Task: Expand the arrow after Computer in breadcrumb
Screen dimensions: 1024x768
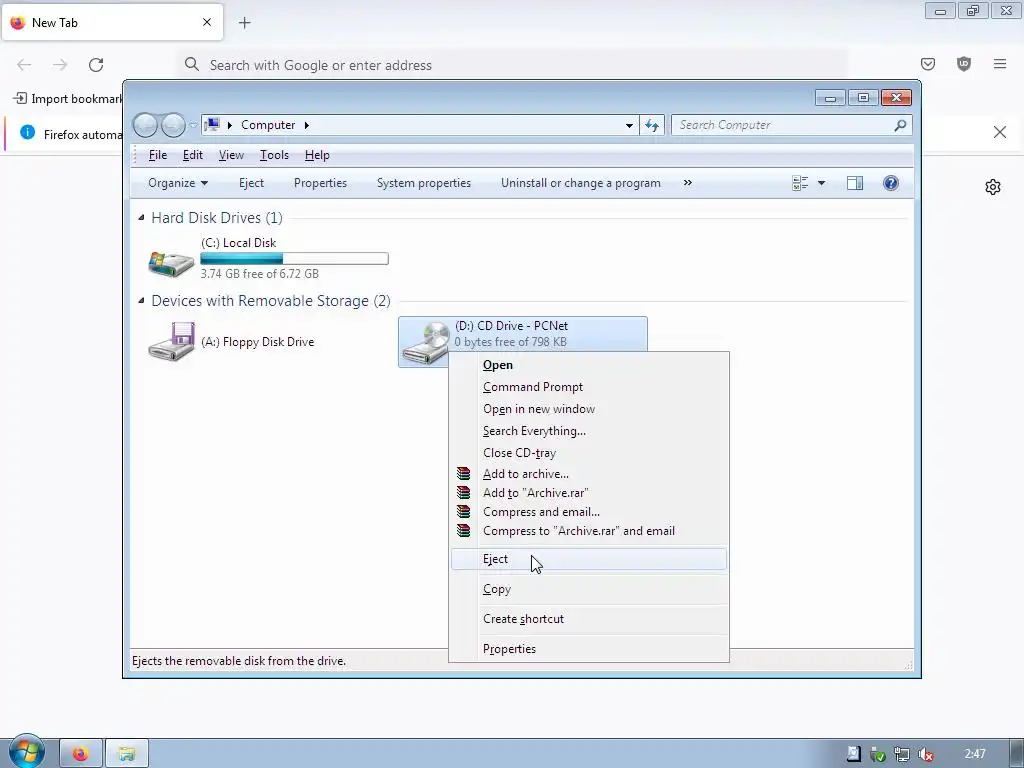Action: click(306, 125)
